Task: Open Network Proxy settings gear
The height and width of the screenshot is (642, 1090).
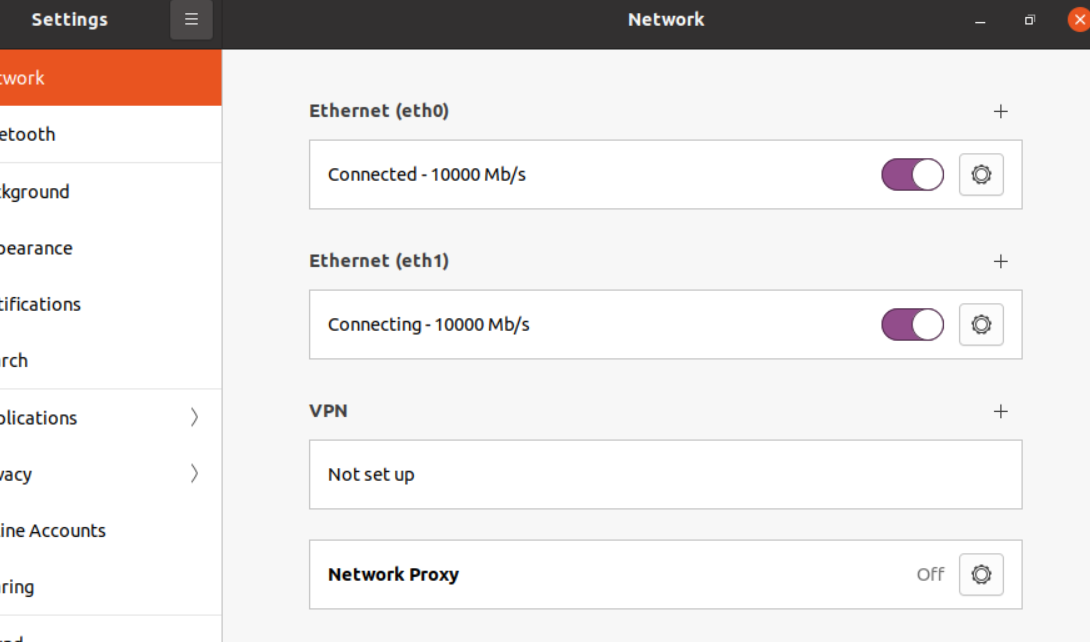Action: (981, 575)
